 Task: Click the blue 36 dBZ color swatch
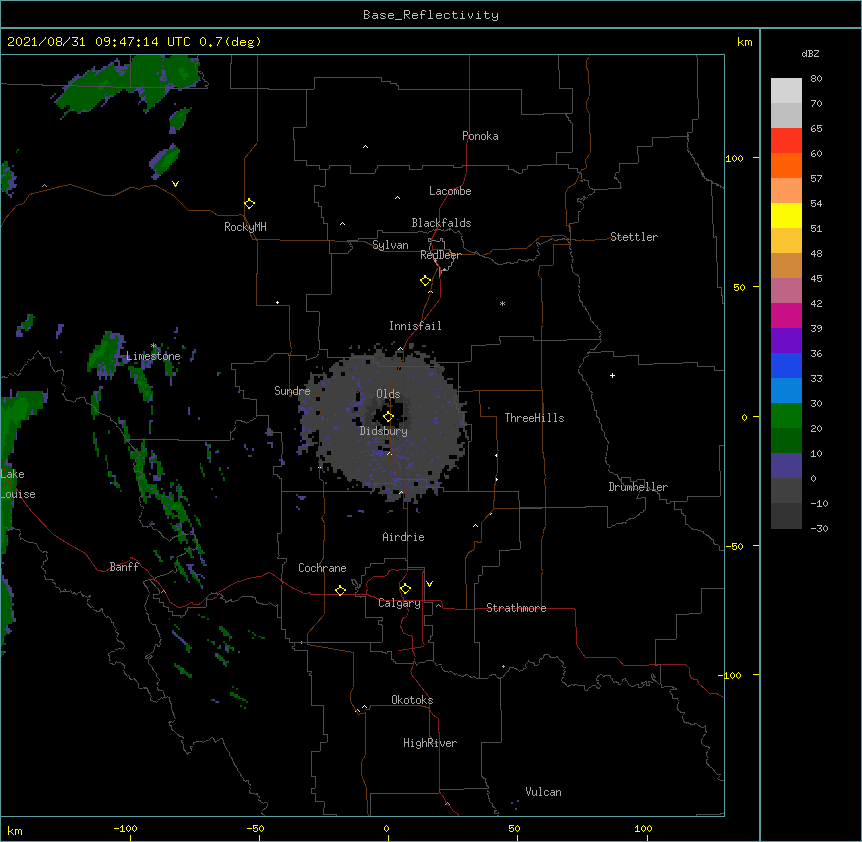tap(786, 365)
